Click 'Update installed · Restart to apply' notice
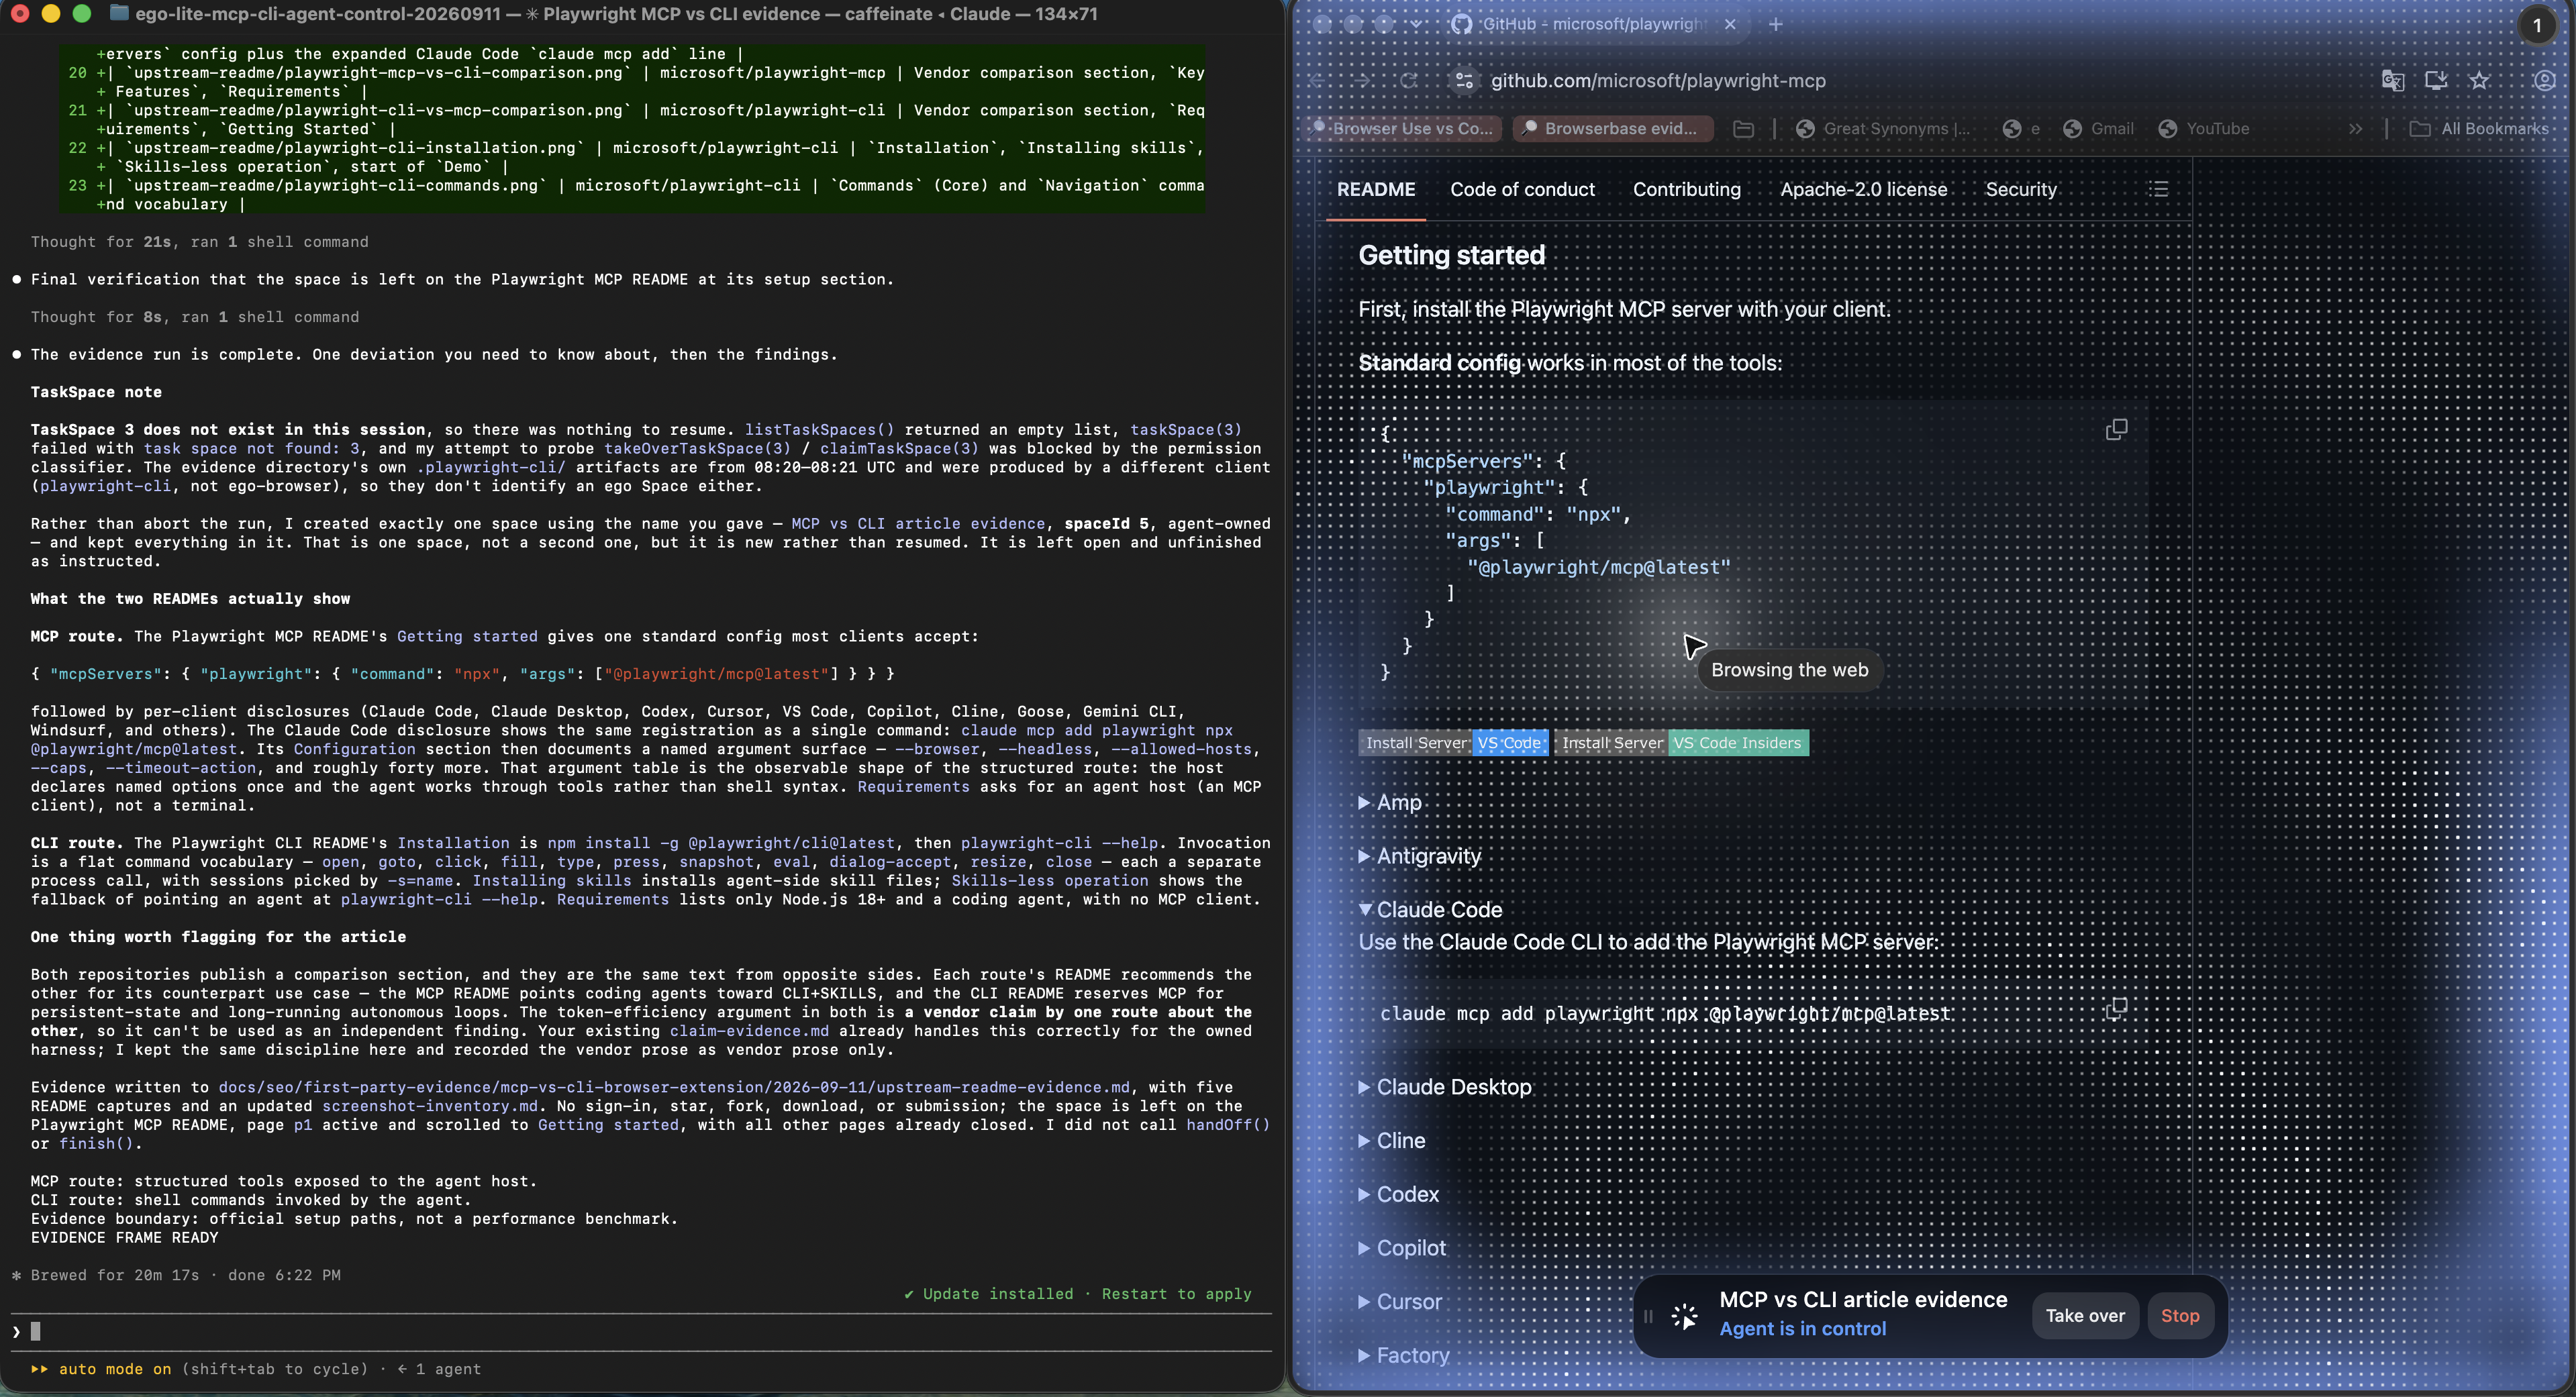 (1077, 1294)
